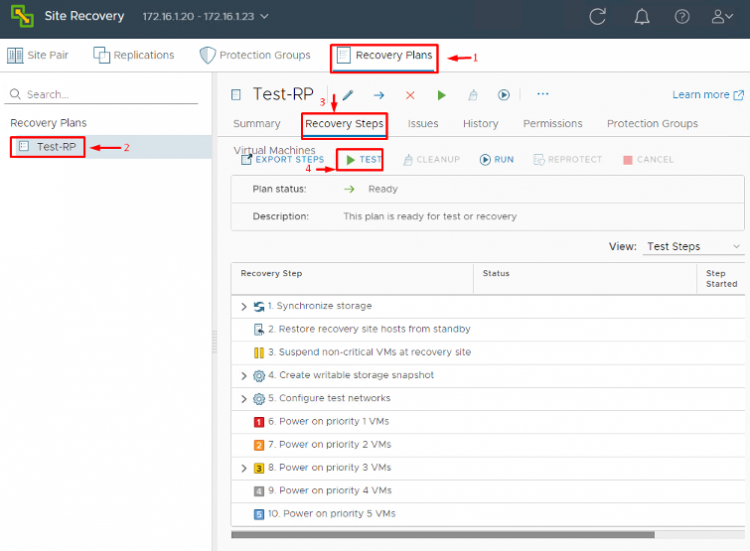Open the Issues tab
Screen dimensions: 750x551
423,123
